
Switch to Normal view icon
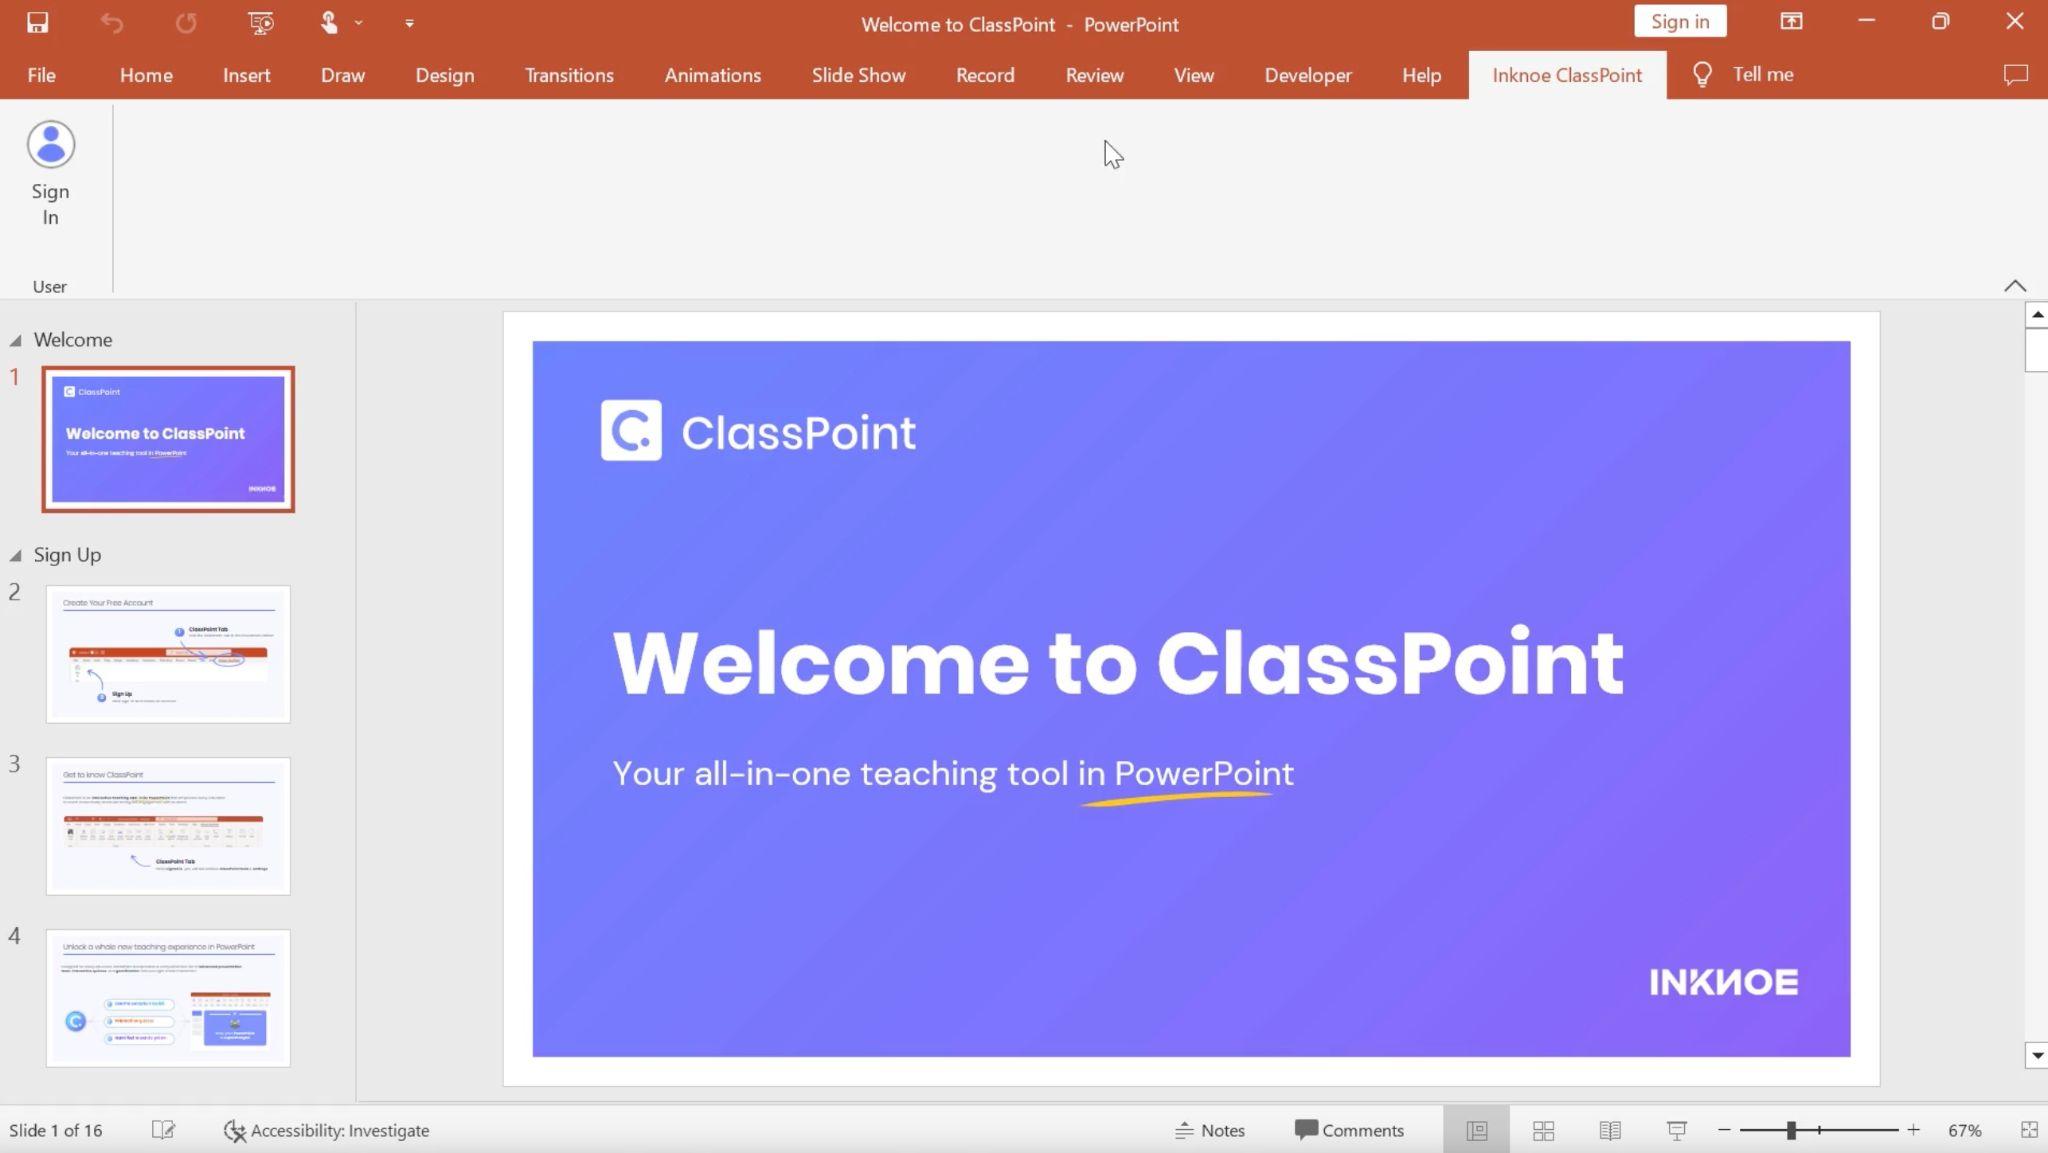pos(1476,1130)
